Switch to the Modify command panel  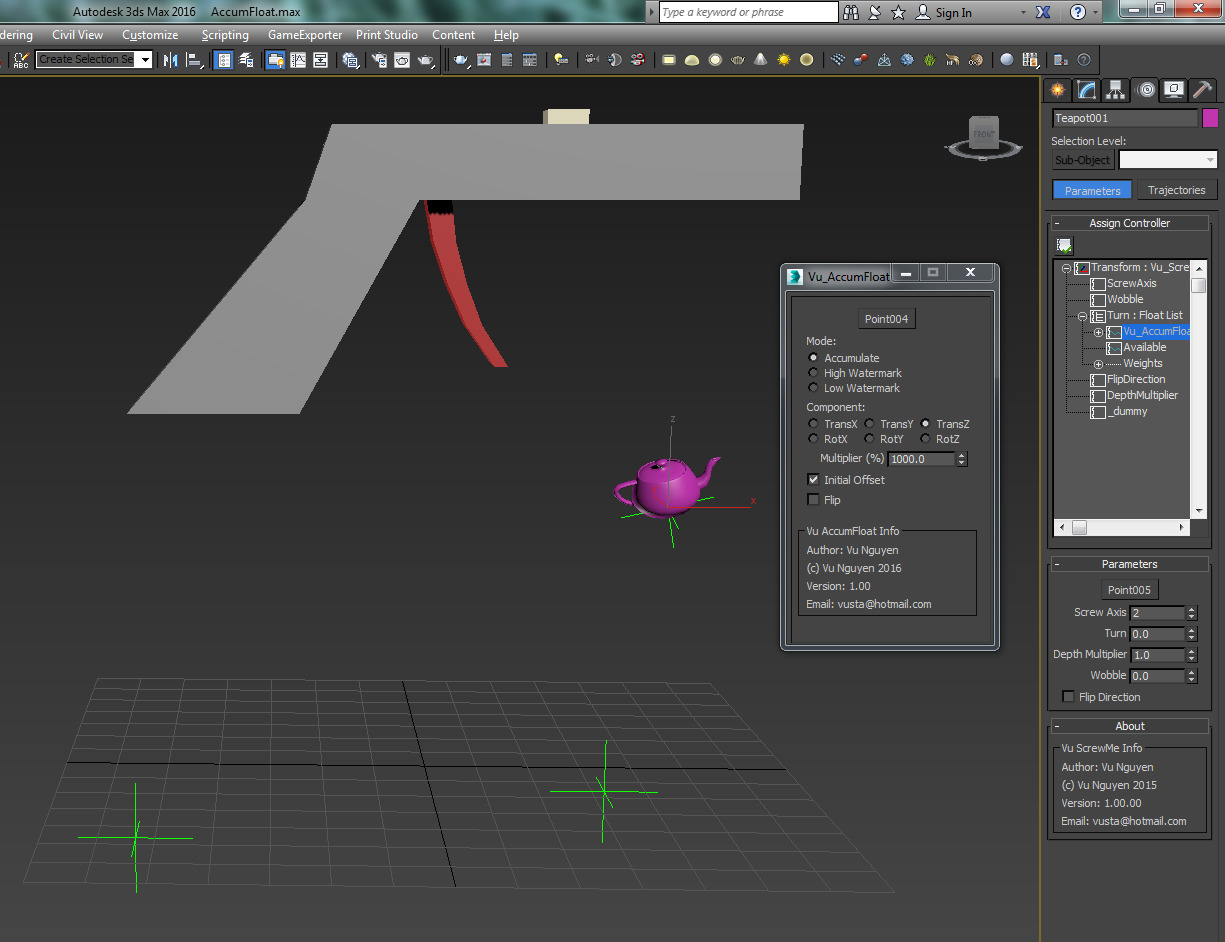coord(1086,90)
